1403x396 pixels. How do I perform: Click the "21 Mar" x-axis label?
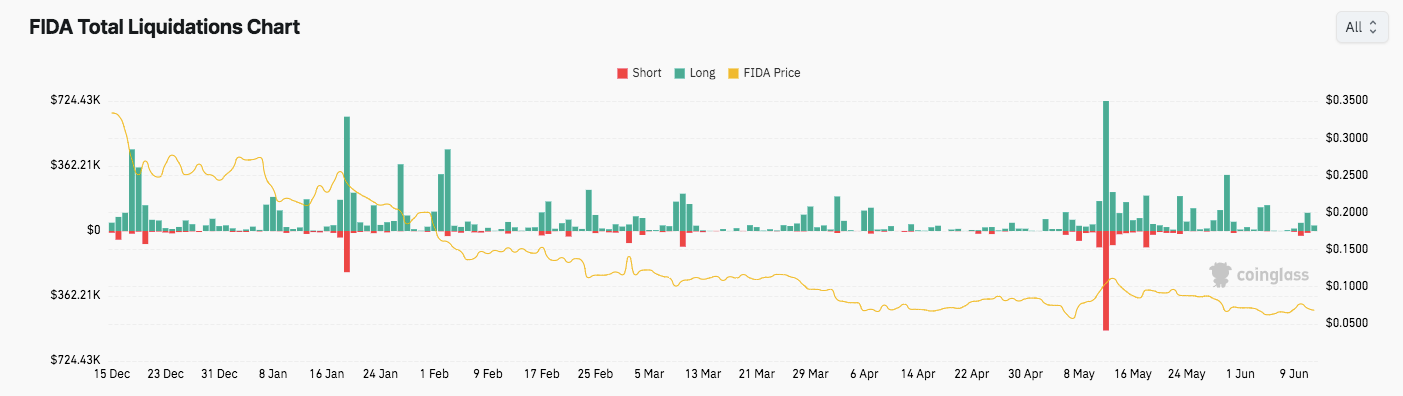[757, 374]
